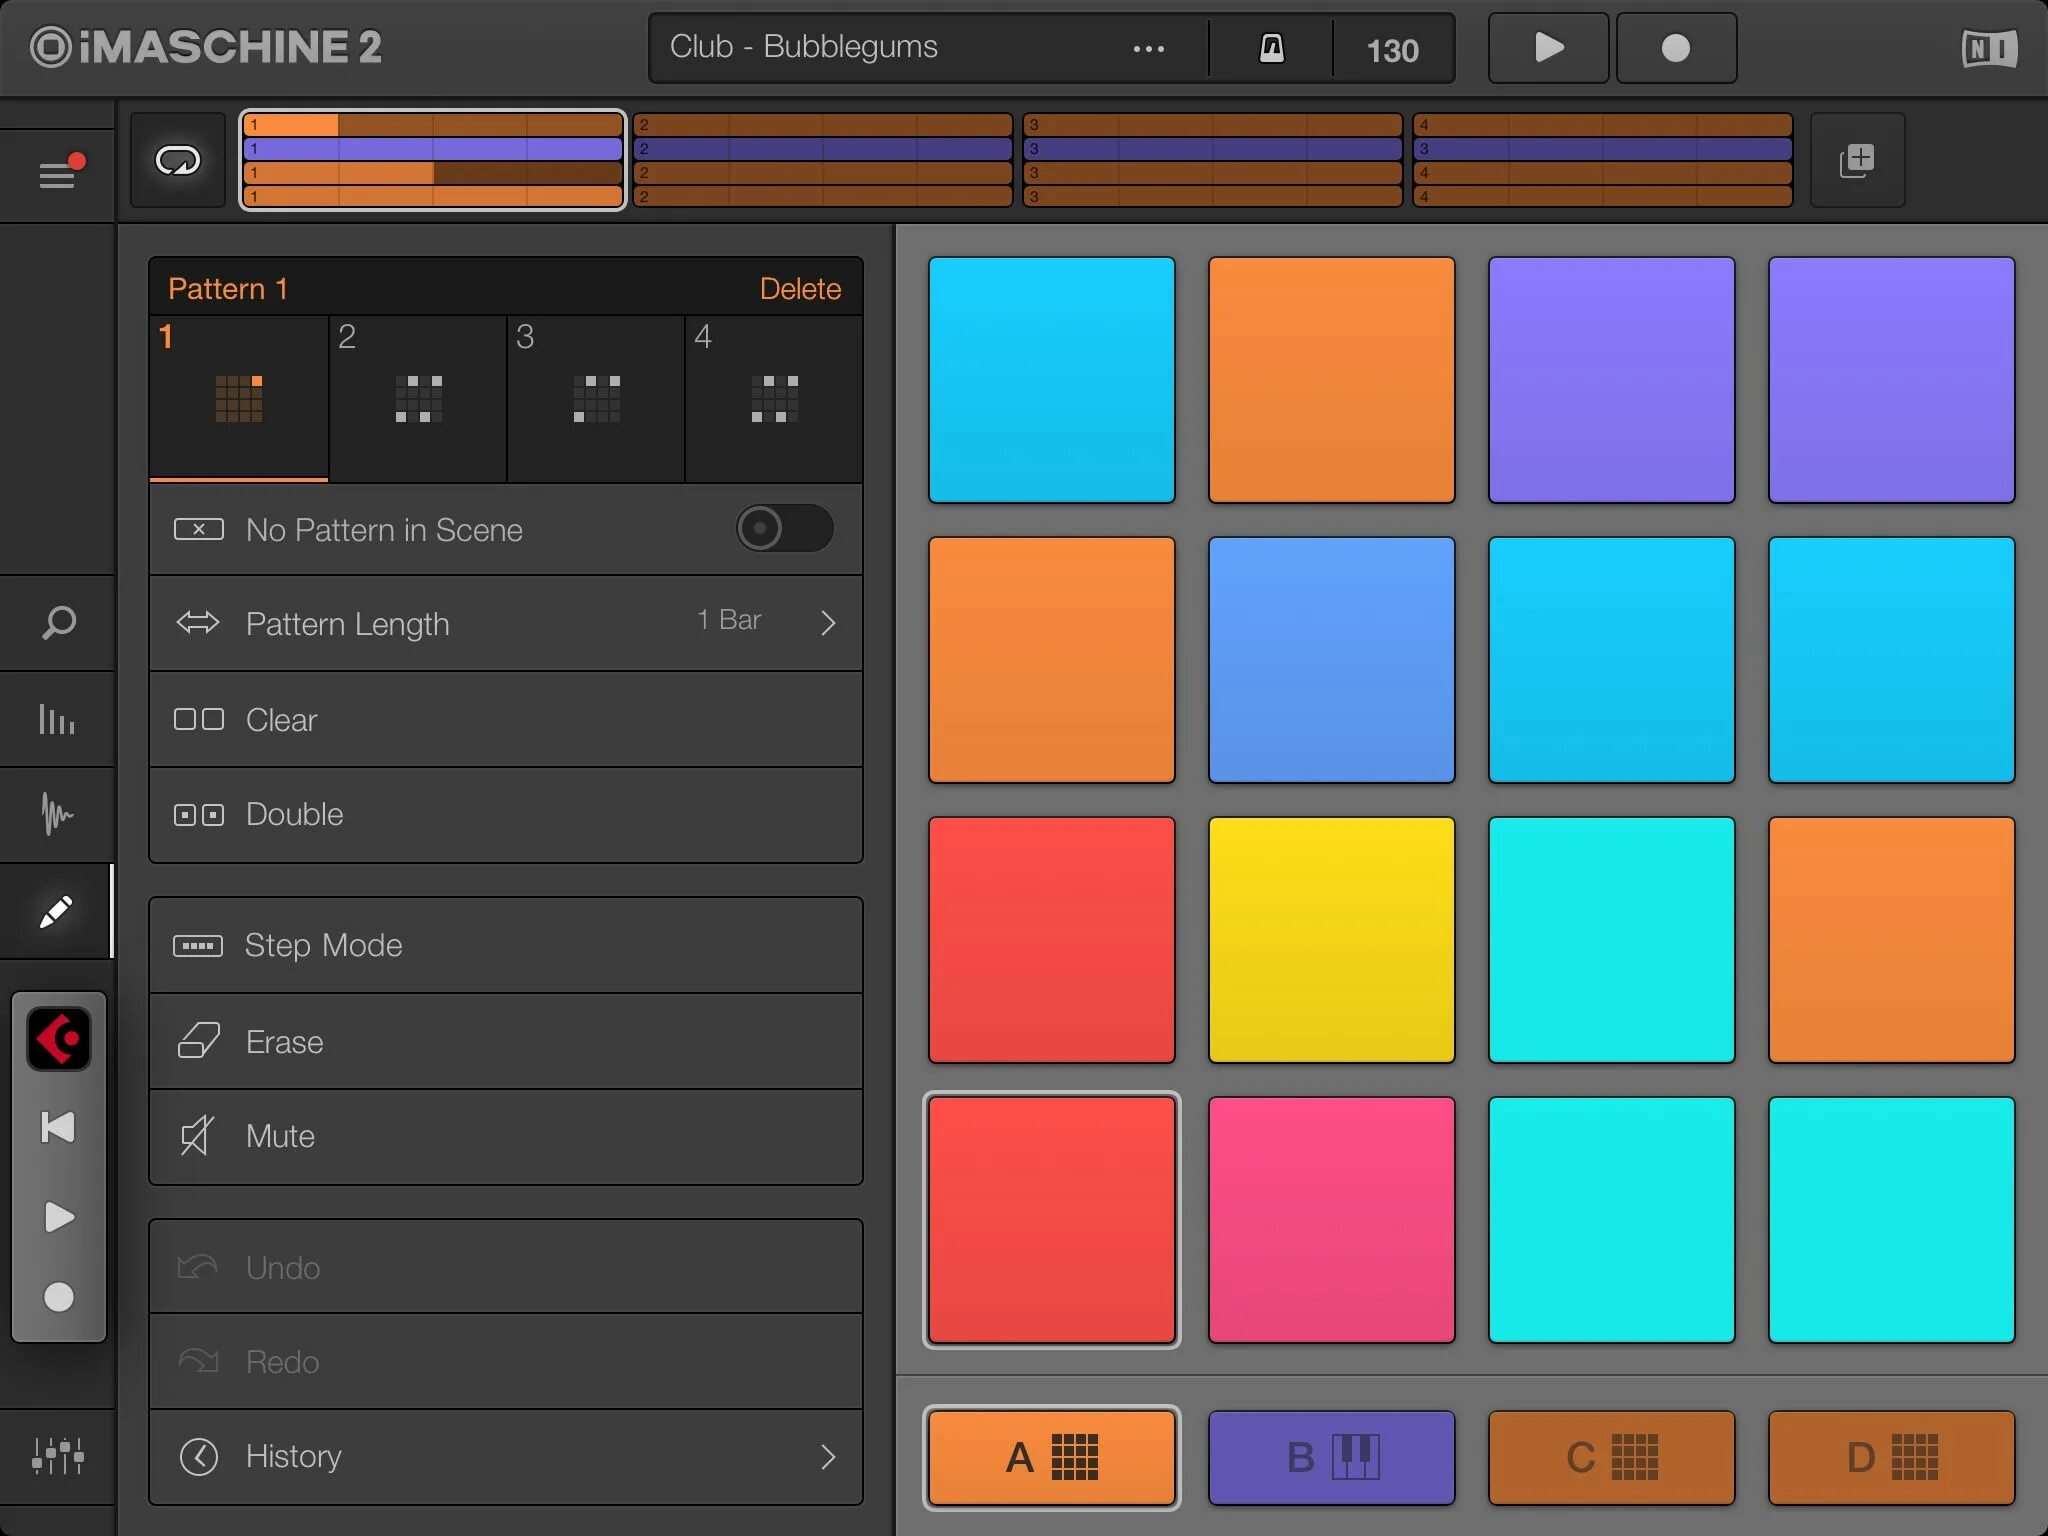Toggle the metronome button
This screenshot has width=2048, height=1536.
tap(1271, 48)
